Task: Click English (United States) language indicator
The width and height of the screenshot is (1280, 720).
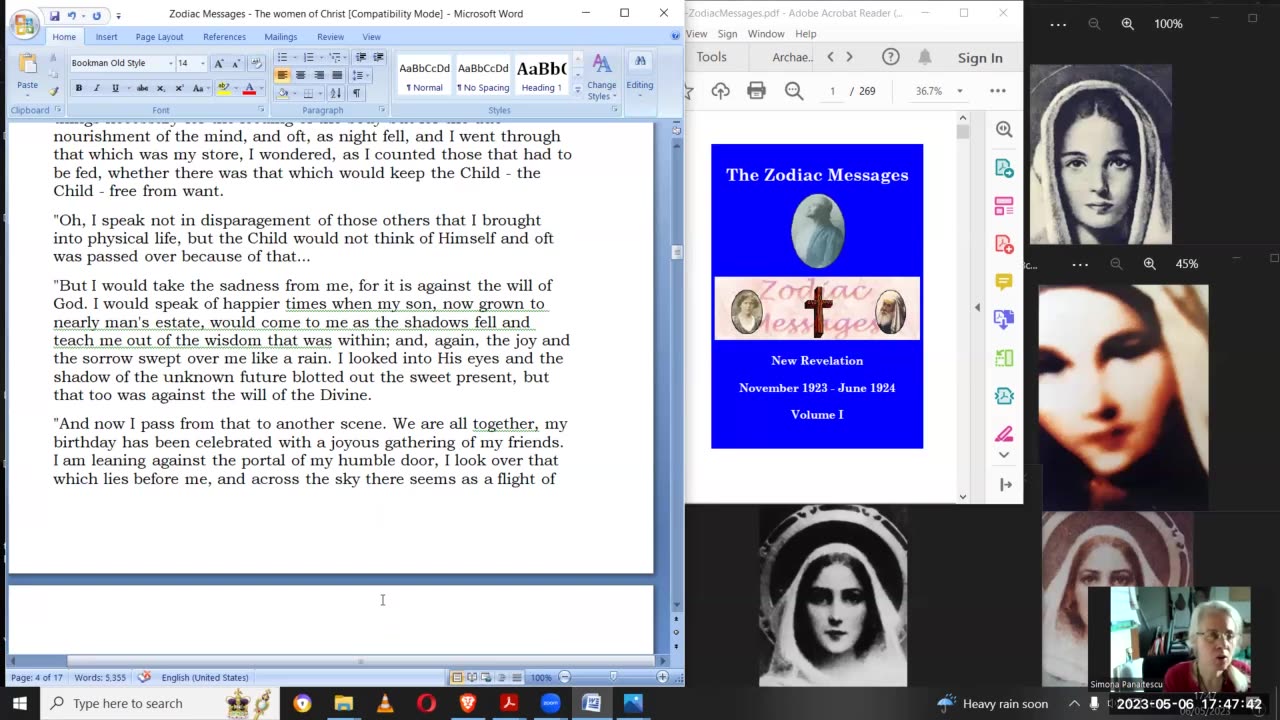Action: click(x=205, y=677)
